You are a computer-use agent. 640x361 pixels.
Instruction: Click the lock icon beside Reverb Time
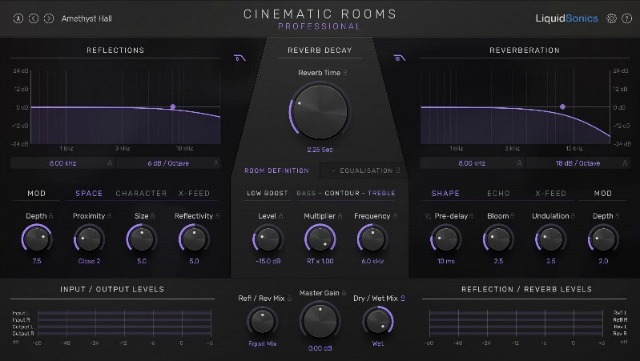345,73
